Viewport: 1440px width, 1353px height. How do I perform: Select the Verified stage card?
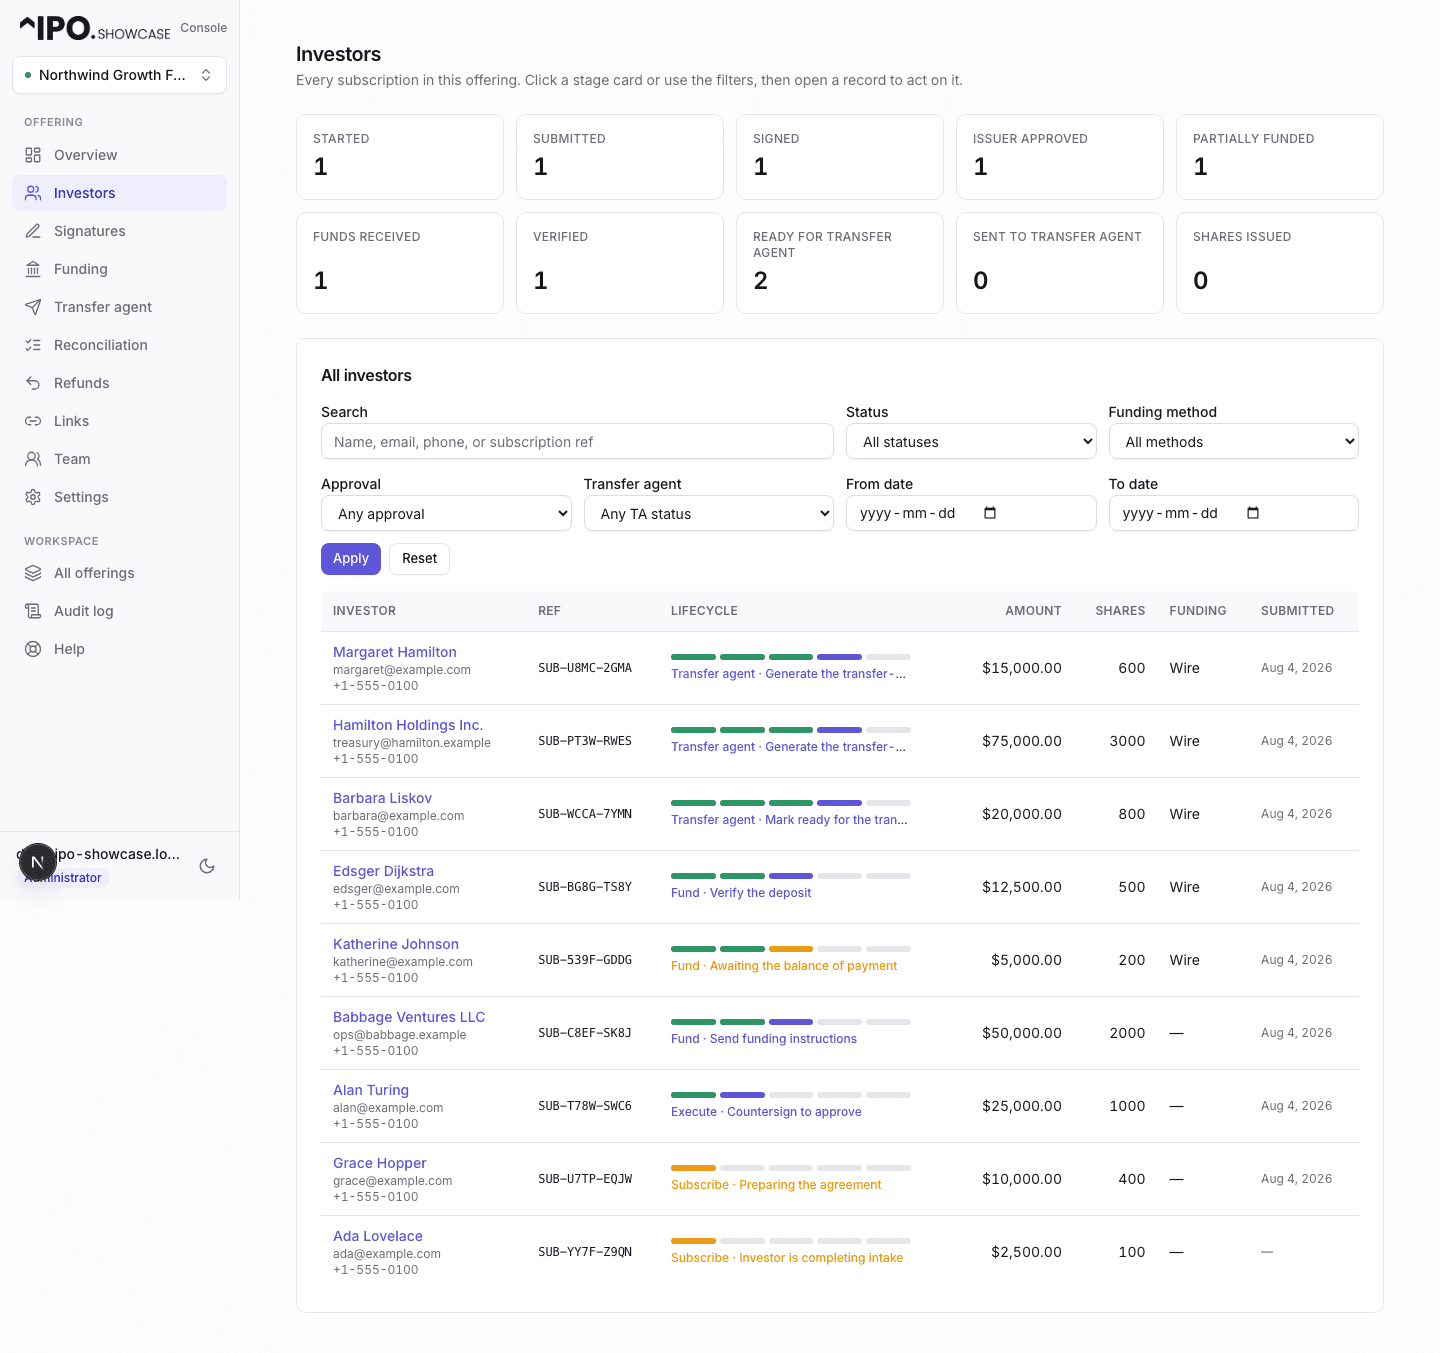click(x=620, y=263)
